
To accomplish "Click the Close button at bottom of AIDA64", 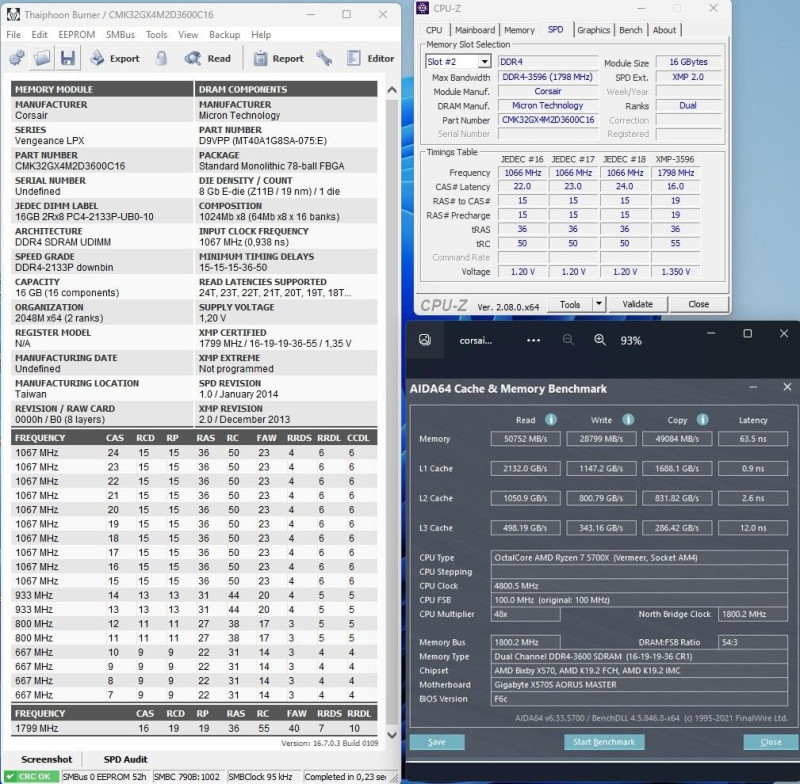I will click(x=770, y=742).
